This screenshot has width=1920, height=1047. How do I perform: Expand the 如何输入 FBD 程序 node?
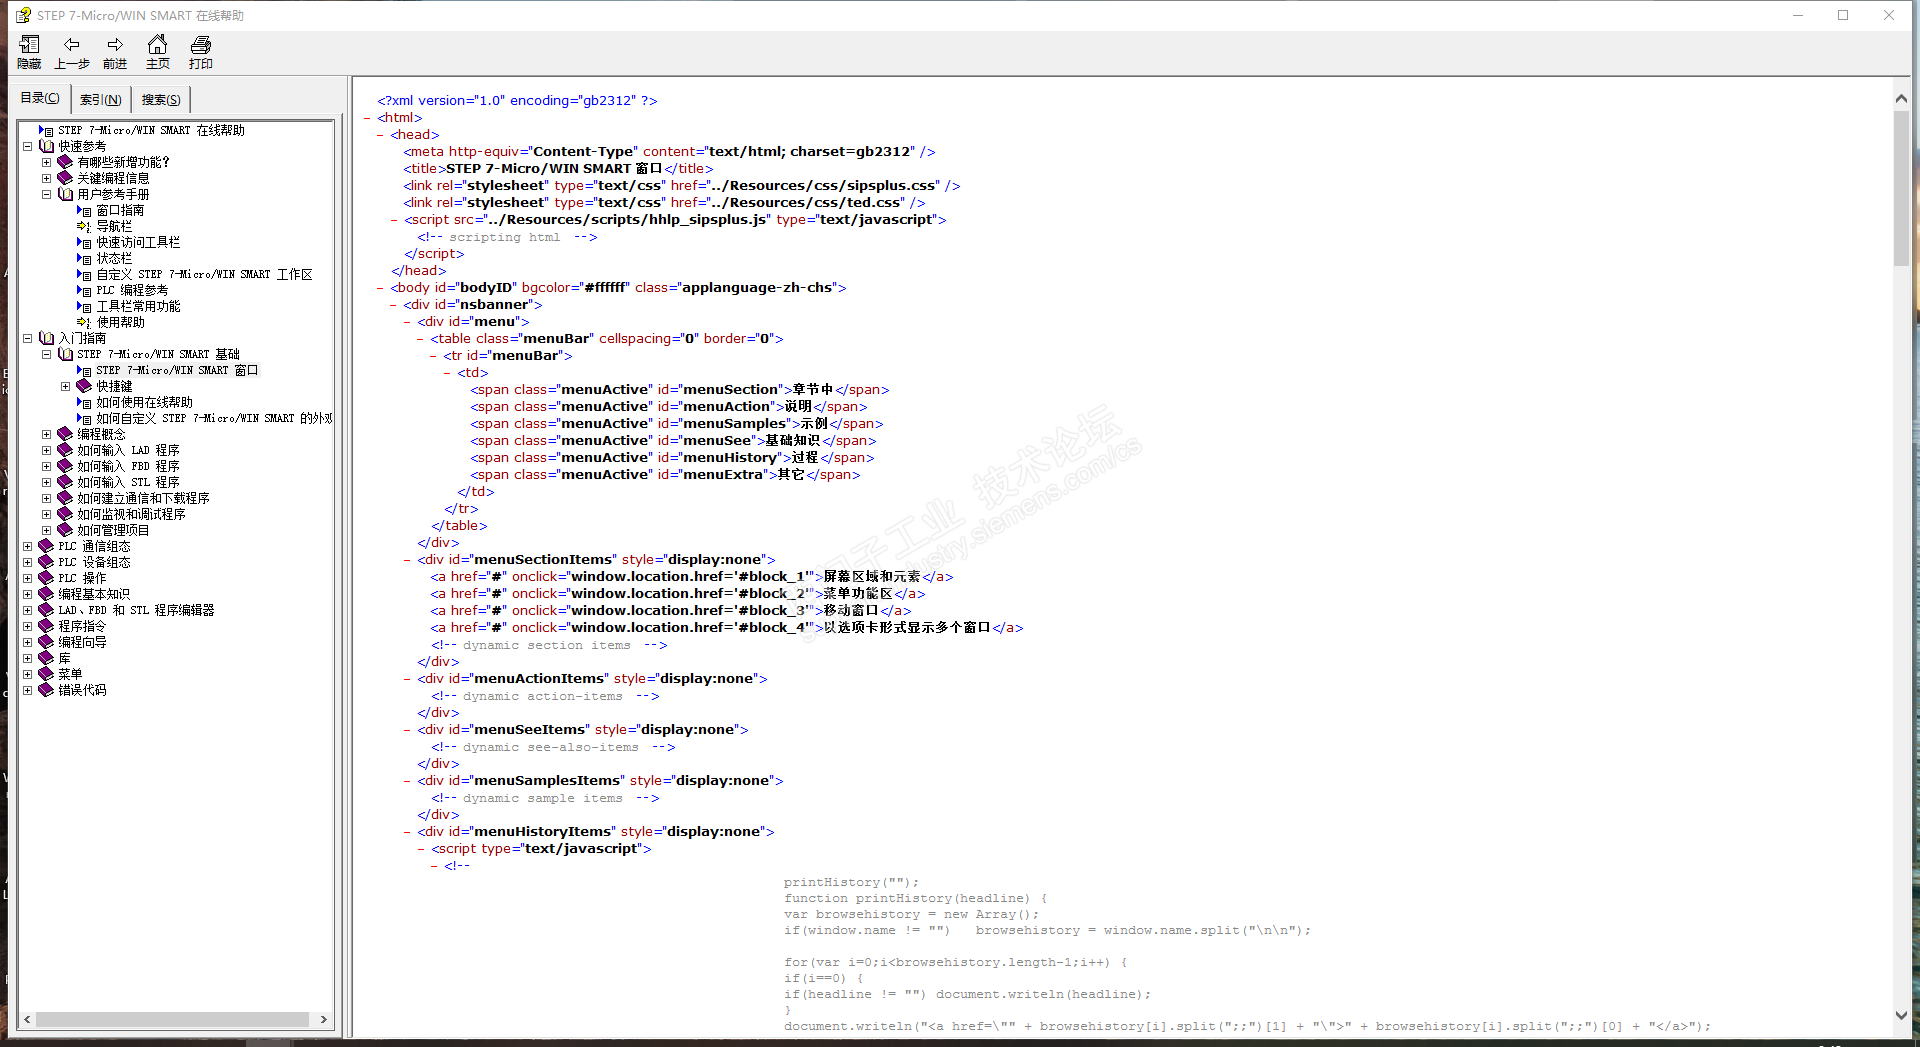click(46, 466)
